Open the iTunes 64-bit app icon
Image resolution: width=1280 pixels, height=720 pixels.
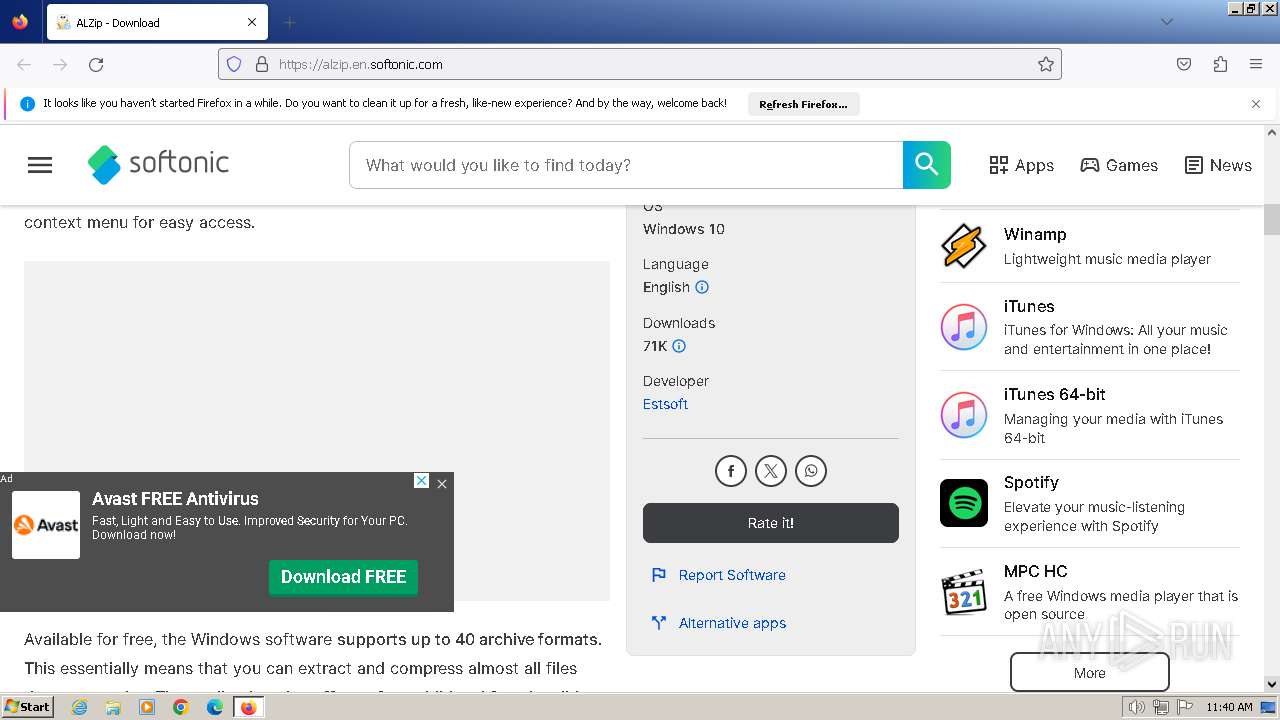click(964, 415)
